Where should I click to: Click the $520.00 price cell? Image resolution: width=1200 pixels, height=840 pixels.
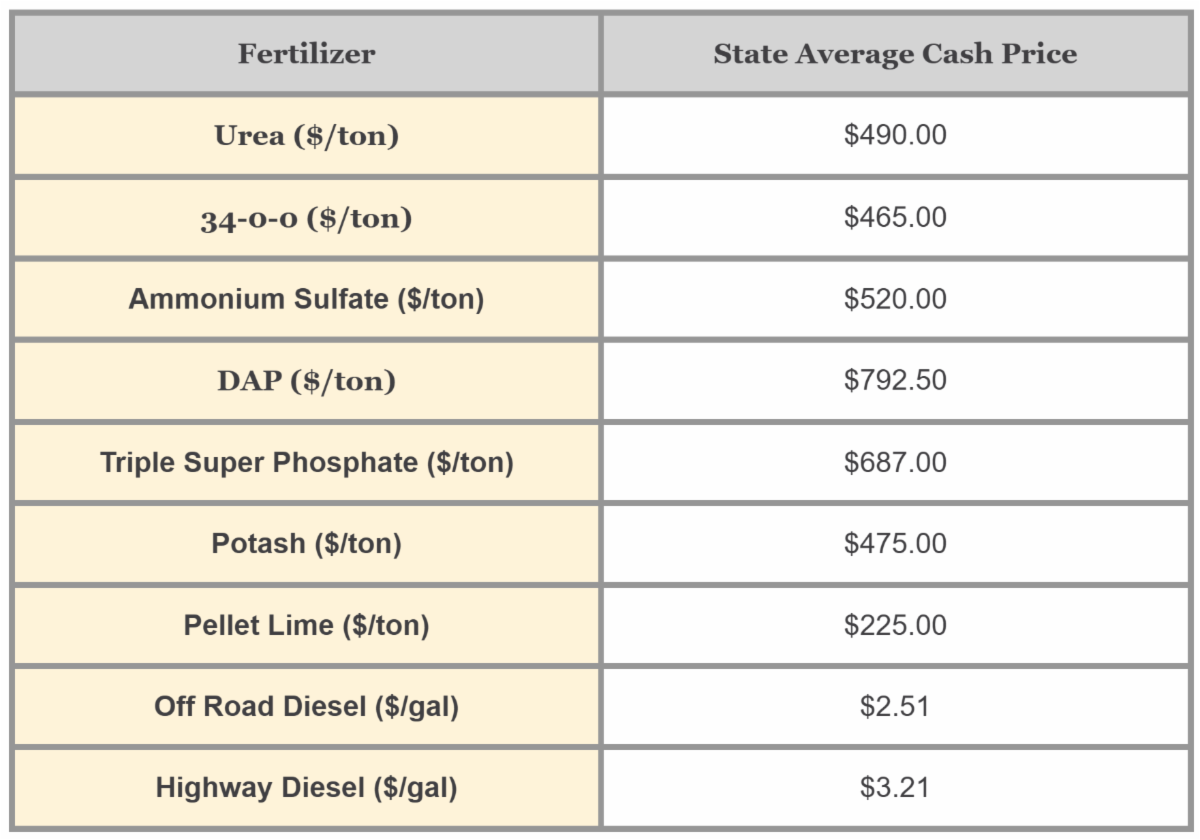pos(895,299)
